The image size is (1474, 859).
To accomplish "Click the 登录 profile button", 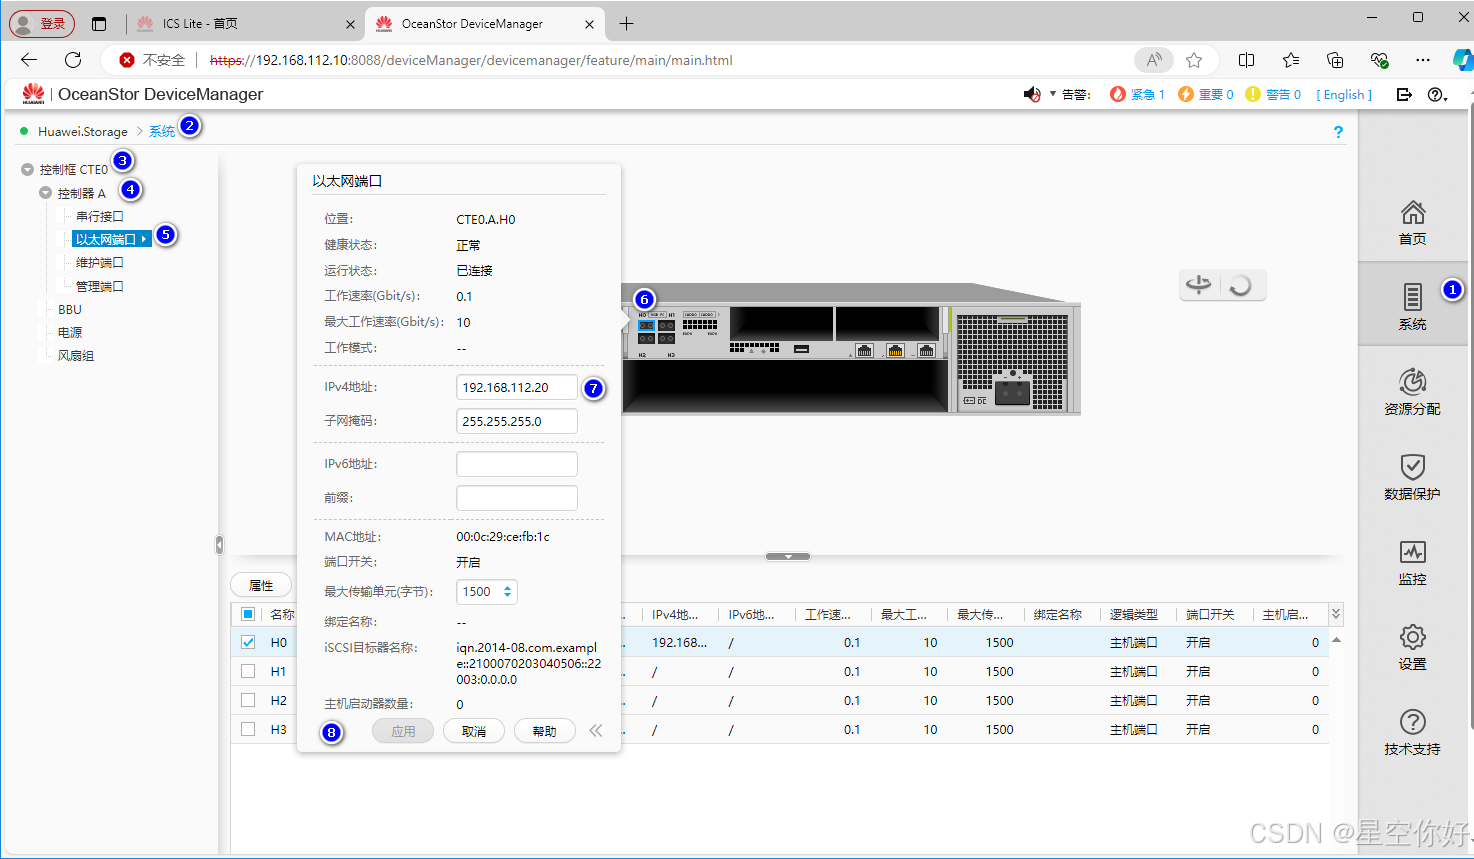I will (42, 23).
